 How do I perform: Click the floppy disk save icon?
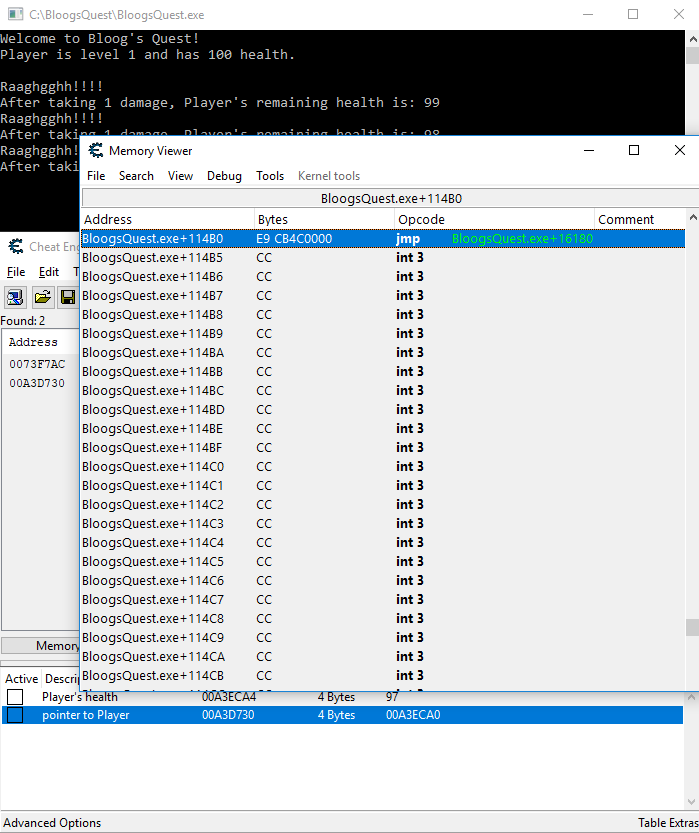(67, 297)
